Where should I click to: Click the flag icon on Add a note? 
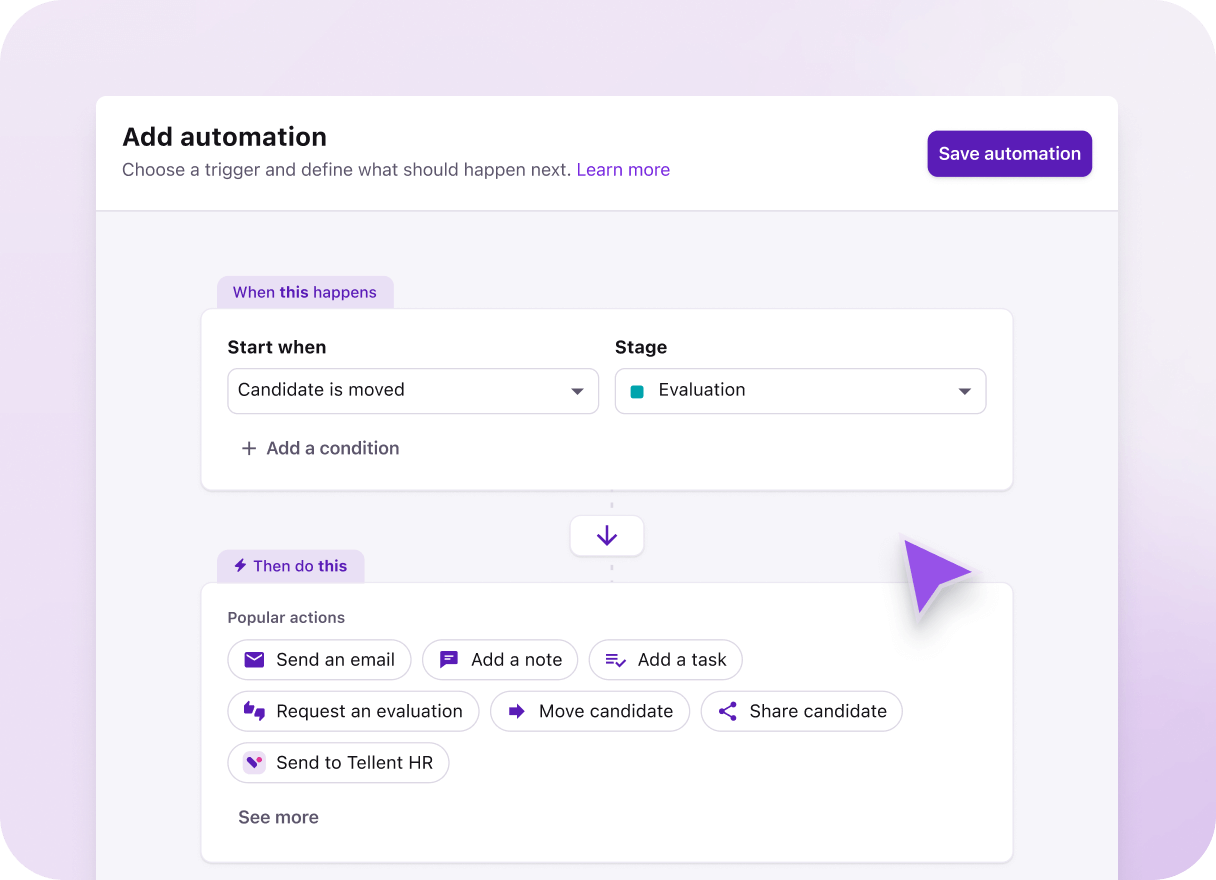click(x=448, y=660)
